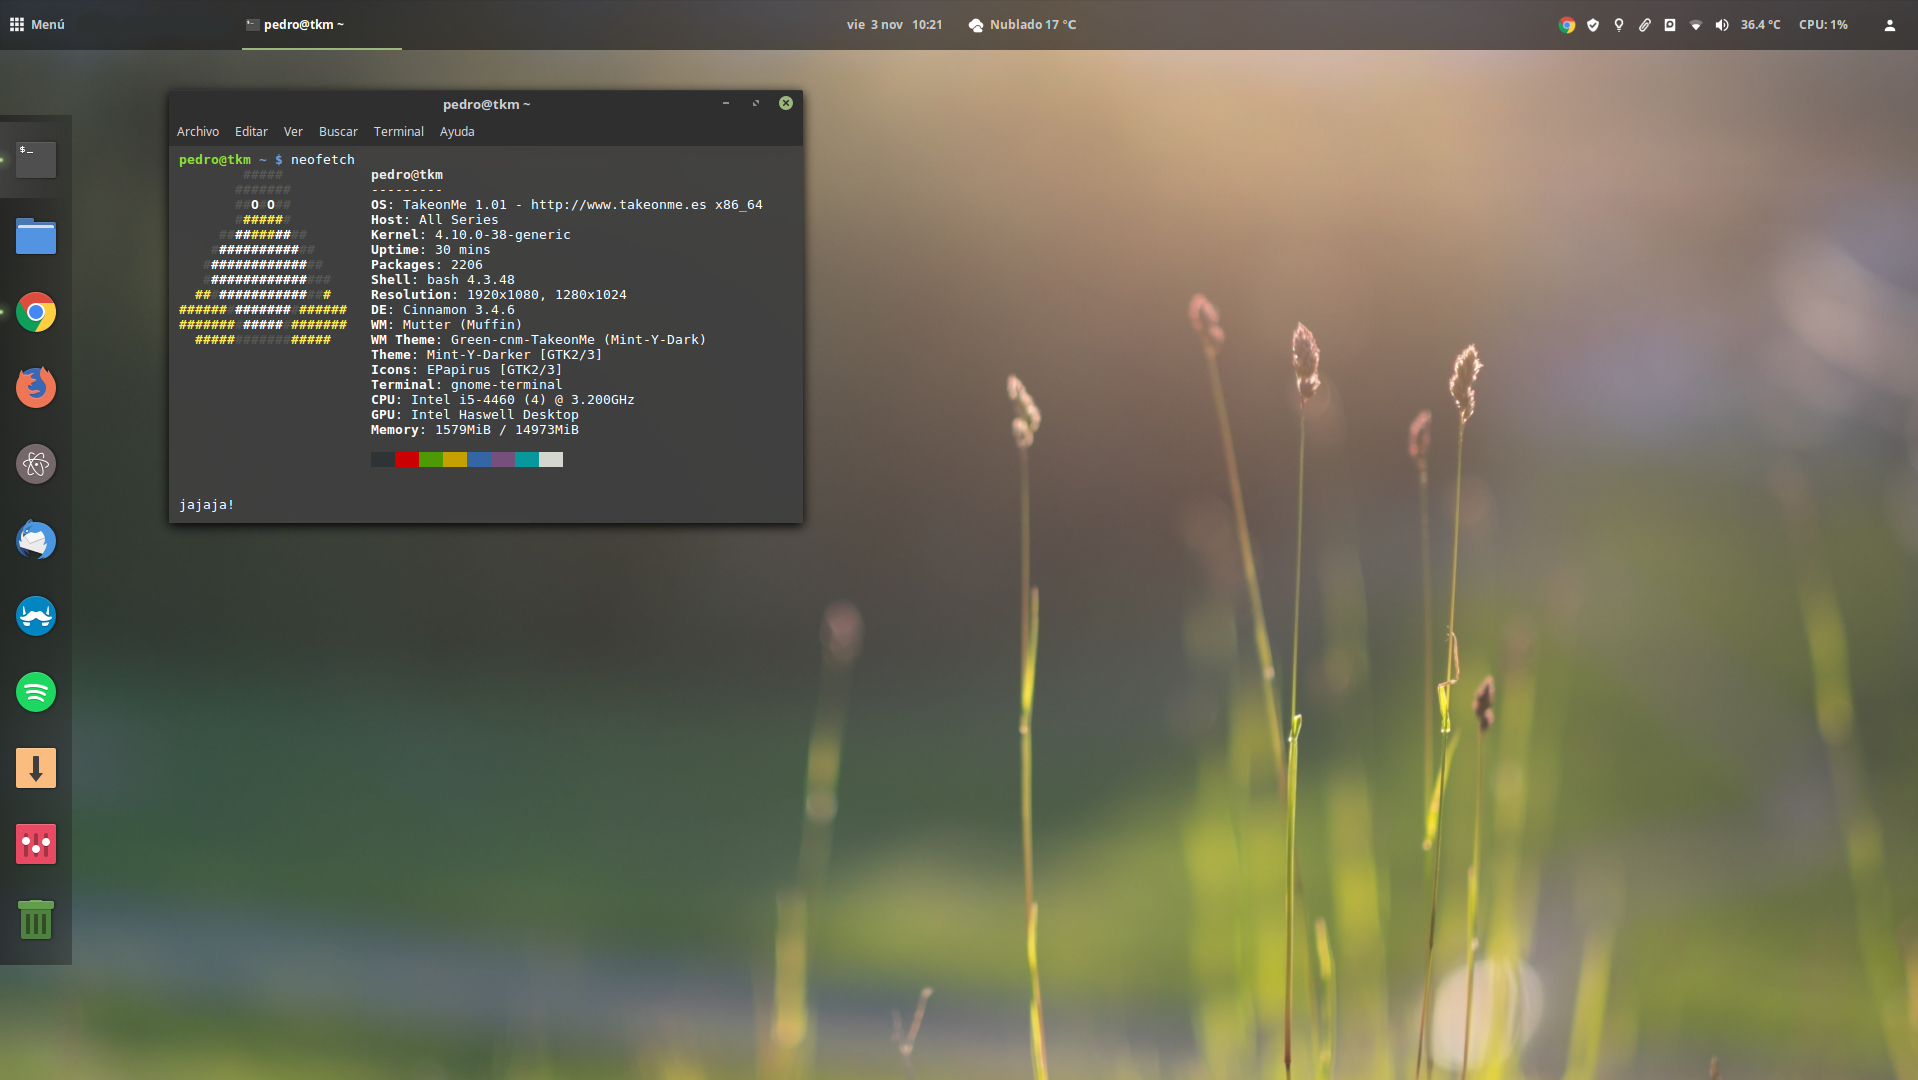The image size is (1918, 1080).
Task: Open the Buscar menu in terminal
Action: coord(338,132)
